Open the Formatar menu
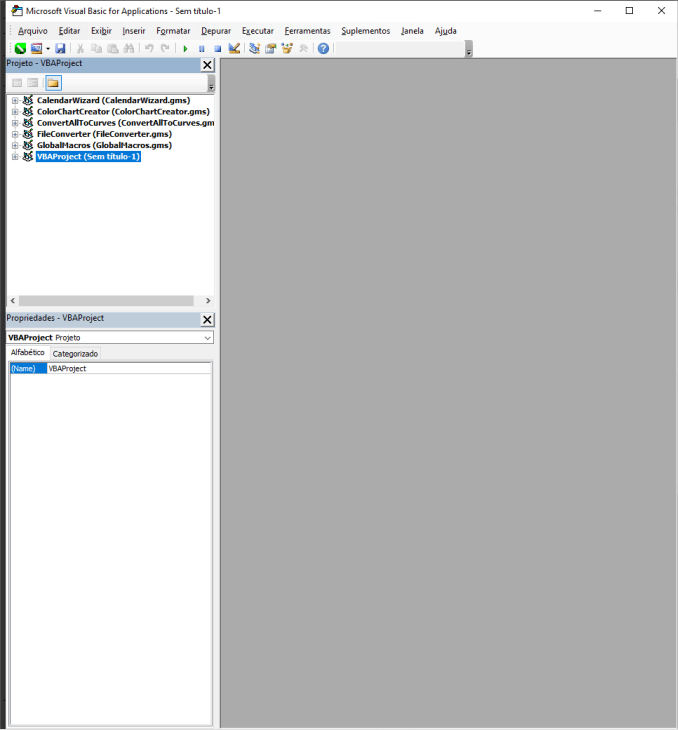This screenshot has width=678, height=730. [173, 31]
